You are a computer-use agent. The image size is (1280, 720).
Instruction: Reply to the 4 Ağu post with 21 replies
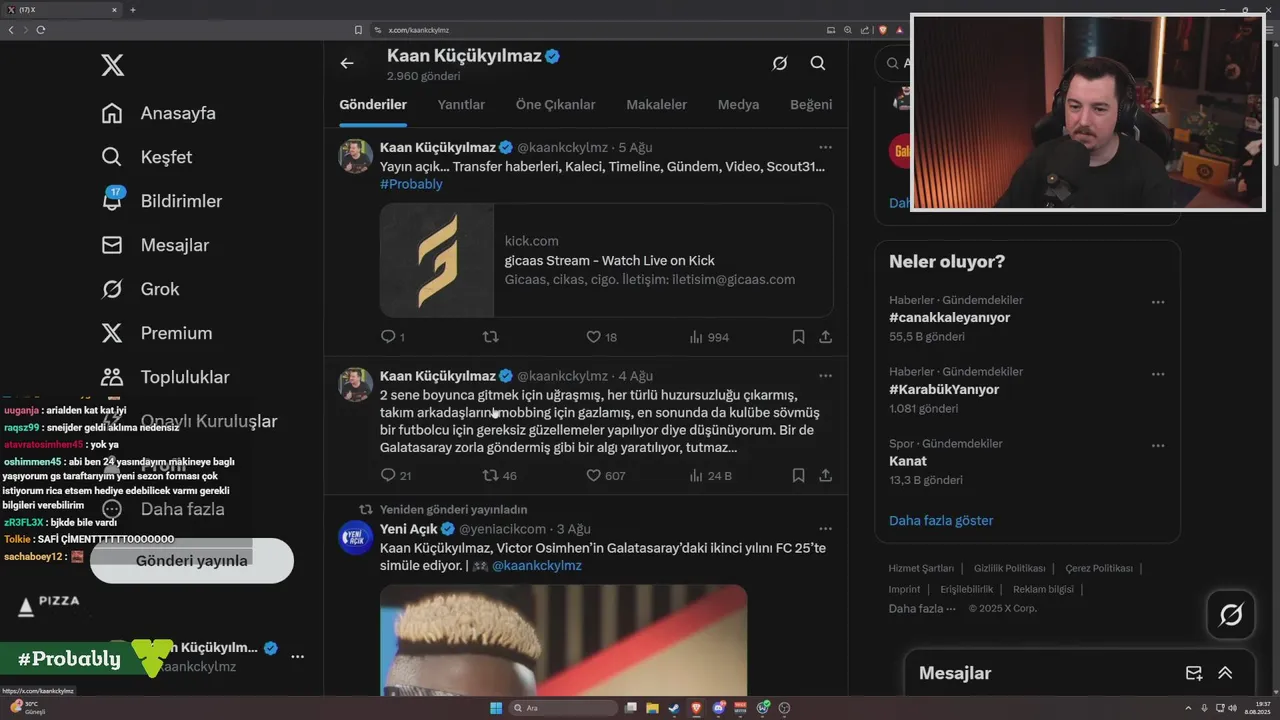[x=396, y=475]
